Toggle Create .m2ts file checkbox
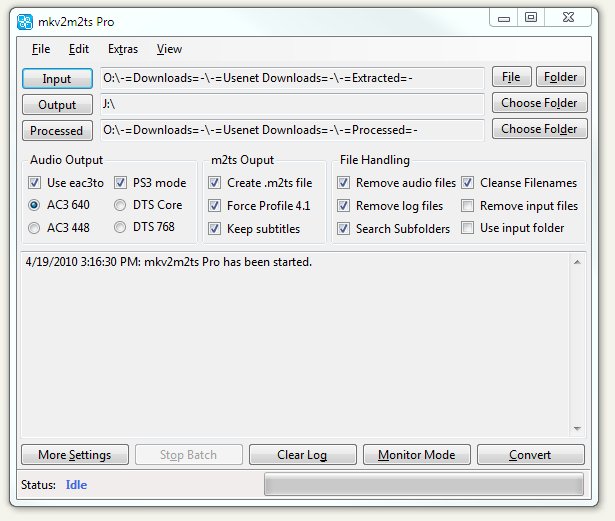This screenshot has width=615, height=521. (x=215, y=183)
